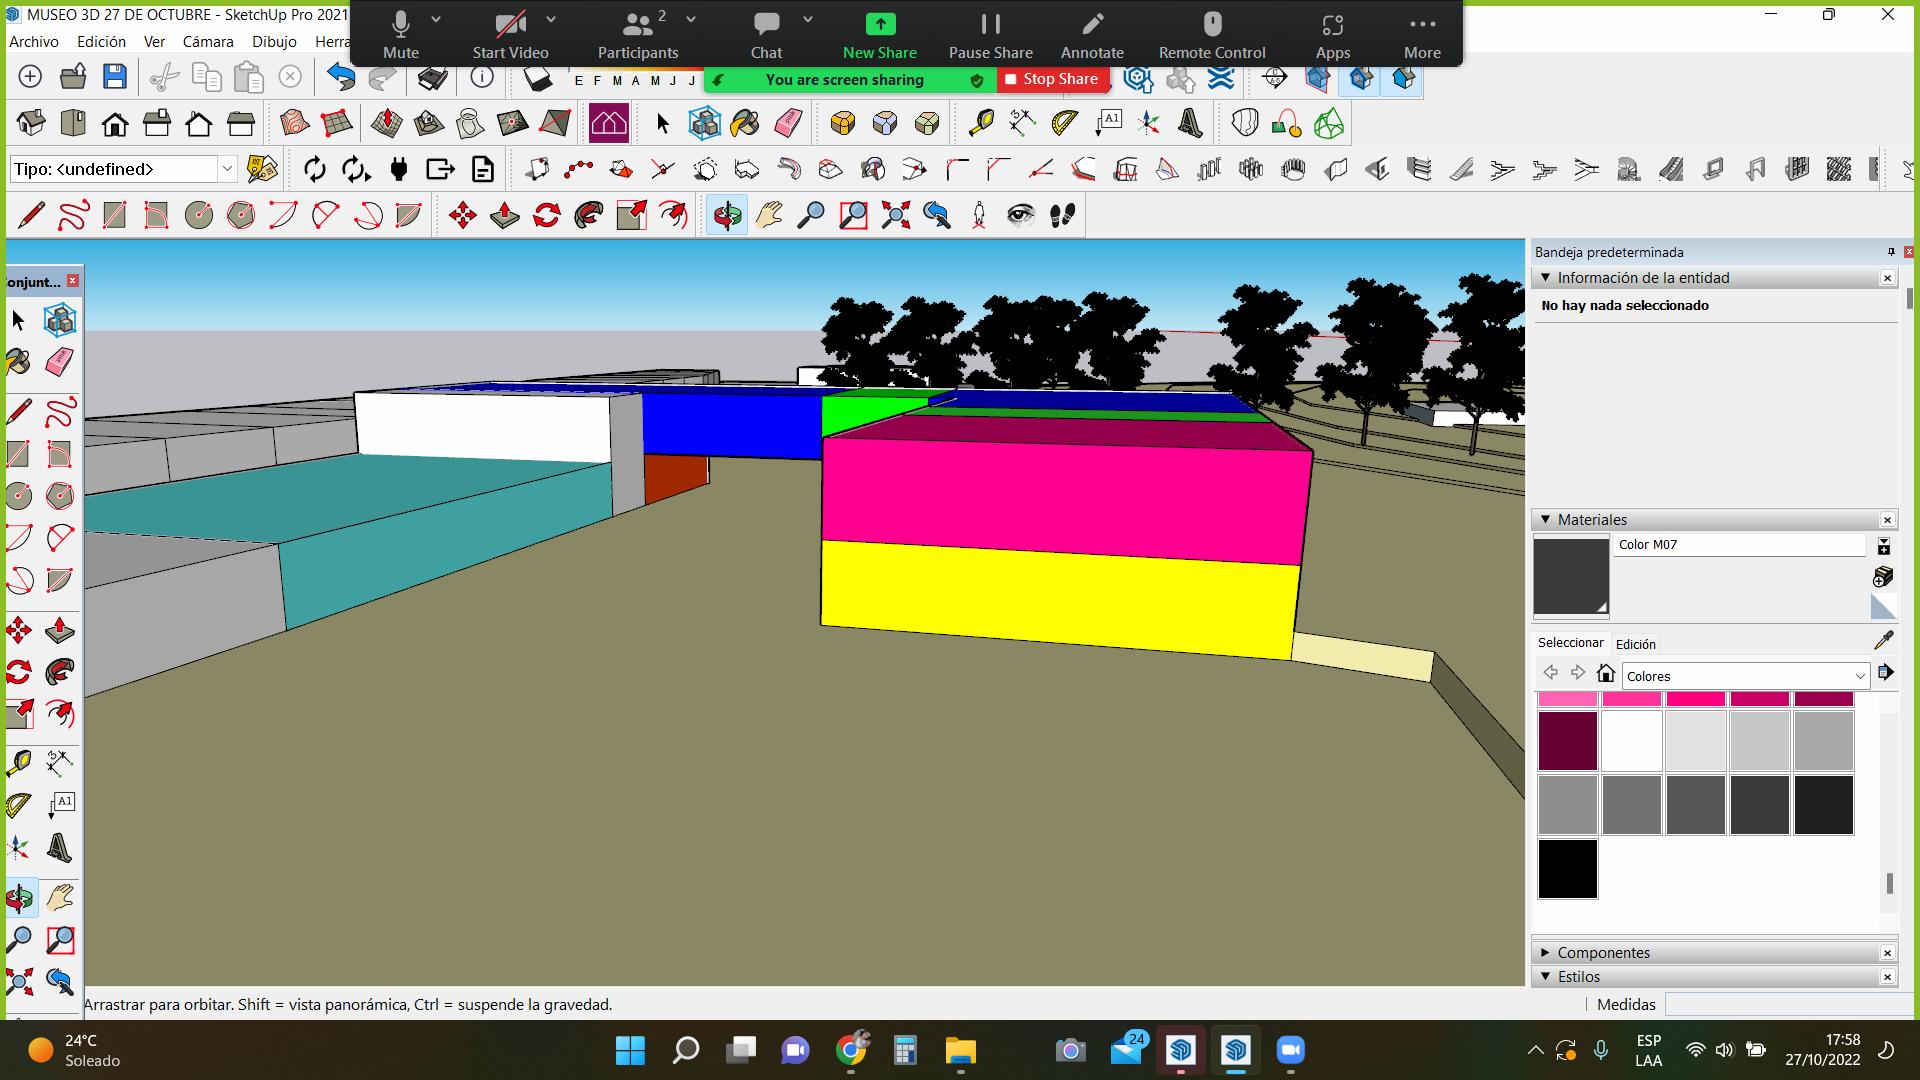Activate the Push/Pull tool
1920x1080 pixels.
tap(504, 215)
